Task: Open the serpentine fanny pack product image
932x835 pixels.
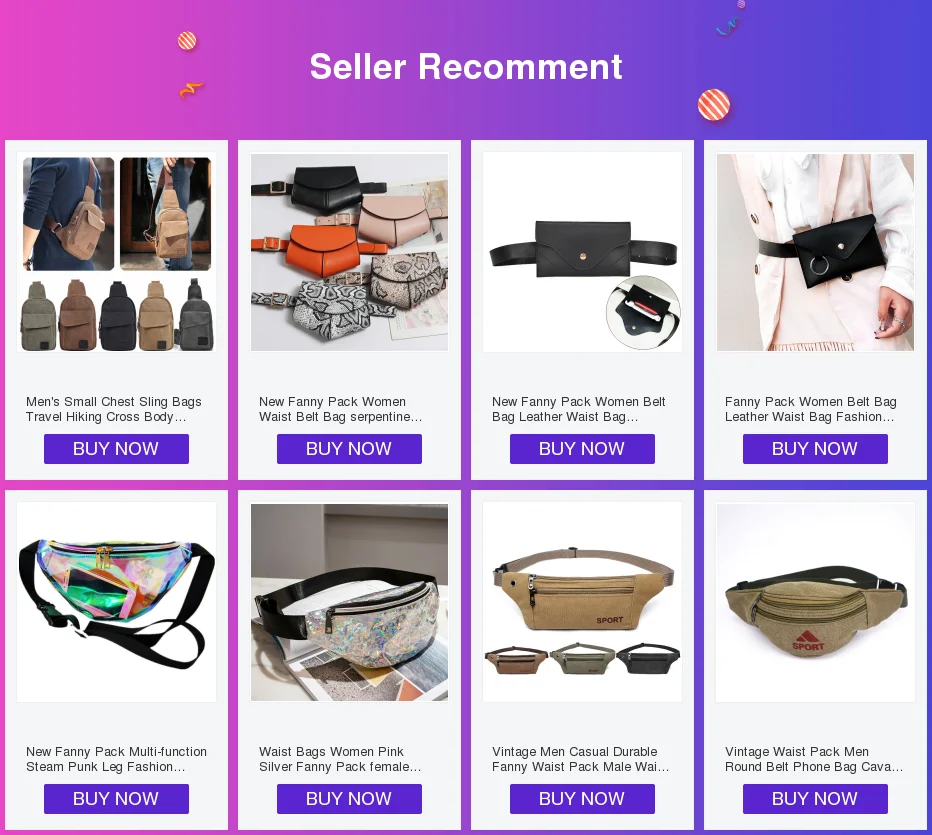Action: tap(350, 253)
